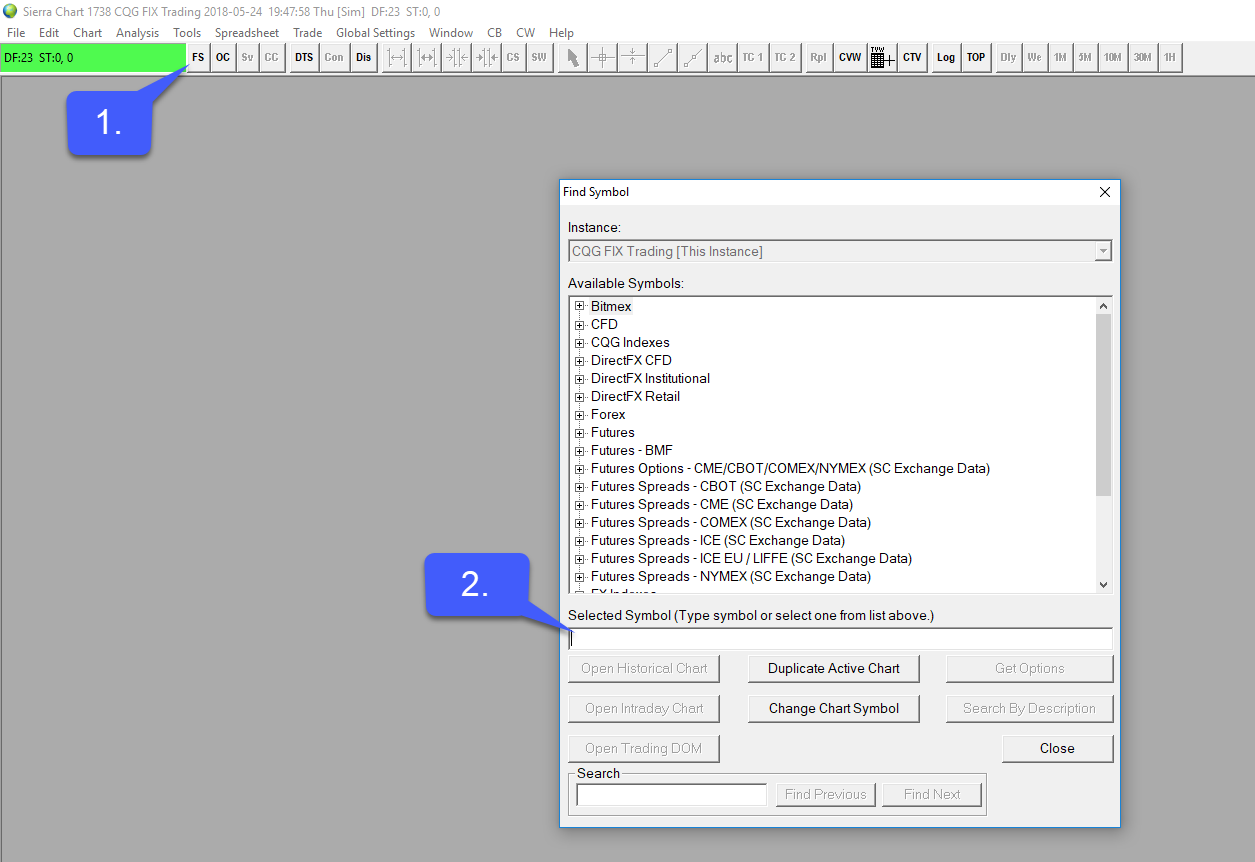
Task: Open the Spreadsheet menu
Action: pyautogui.click(x=247, y=33)
